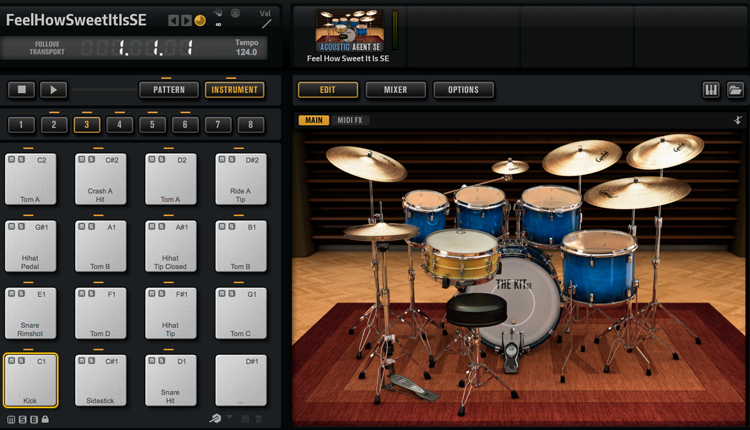Mute the C#2 Crash A Hit pad

82,159
